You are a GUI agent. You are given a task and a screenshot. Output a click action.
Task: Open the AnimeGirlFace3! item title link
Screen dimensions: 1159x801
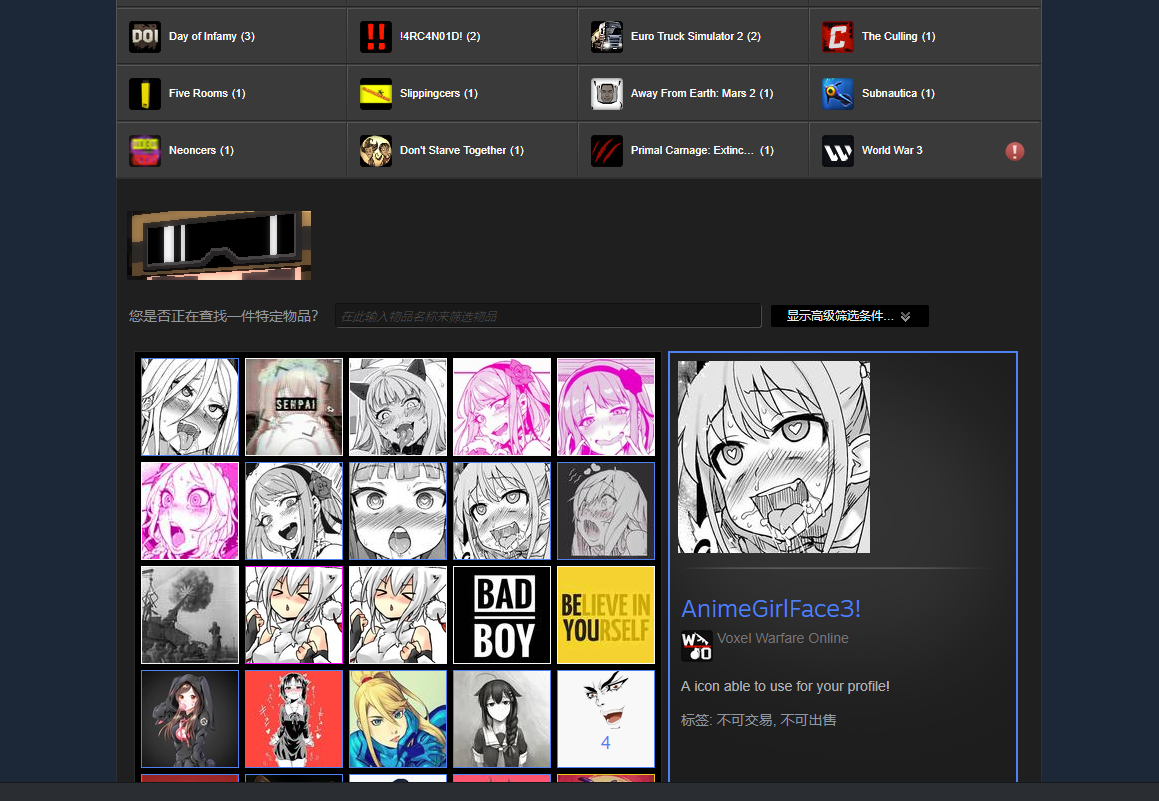click(x=770, y=609)
